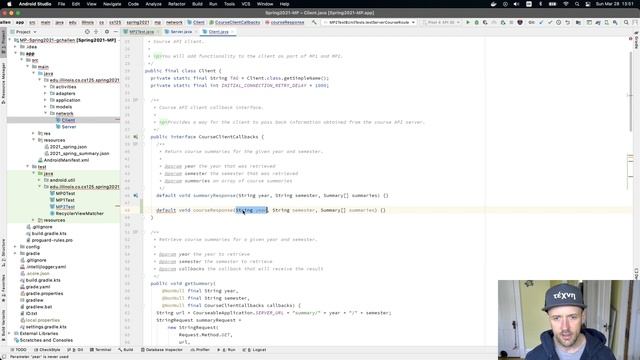Click Expand All icon in Project panel header

coord(96,31)
